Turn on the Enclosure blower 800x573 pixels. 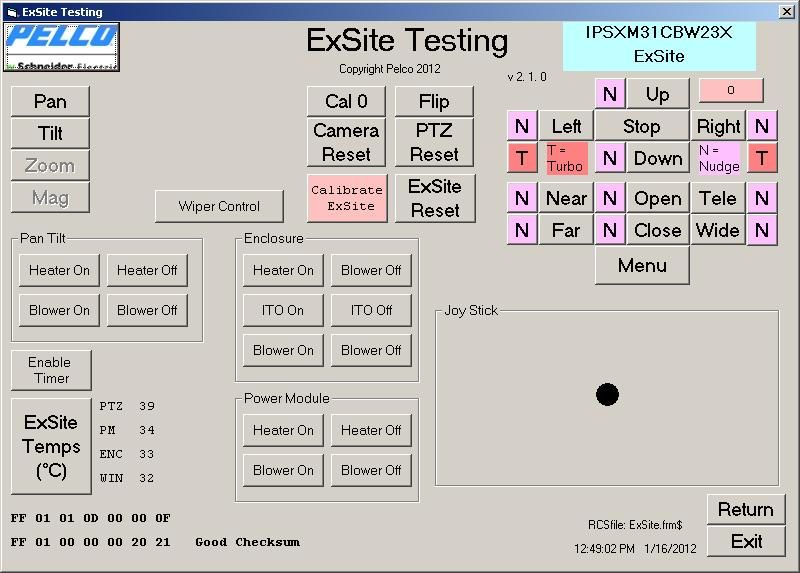(283, 350)
